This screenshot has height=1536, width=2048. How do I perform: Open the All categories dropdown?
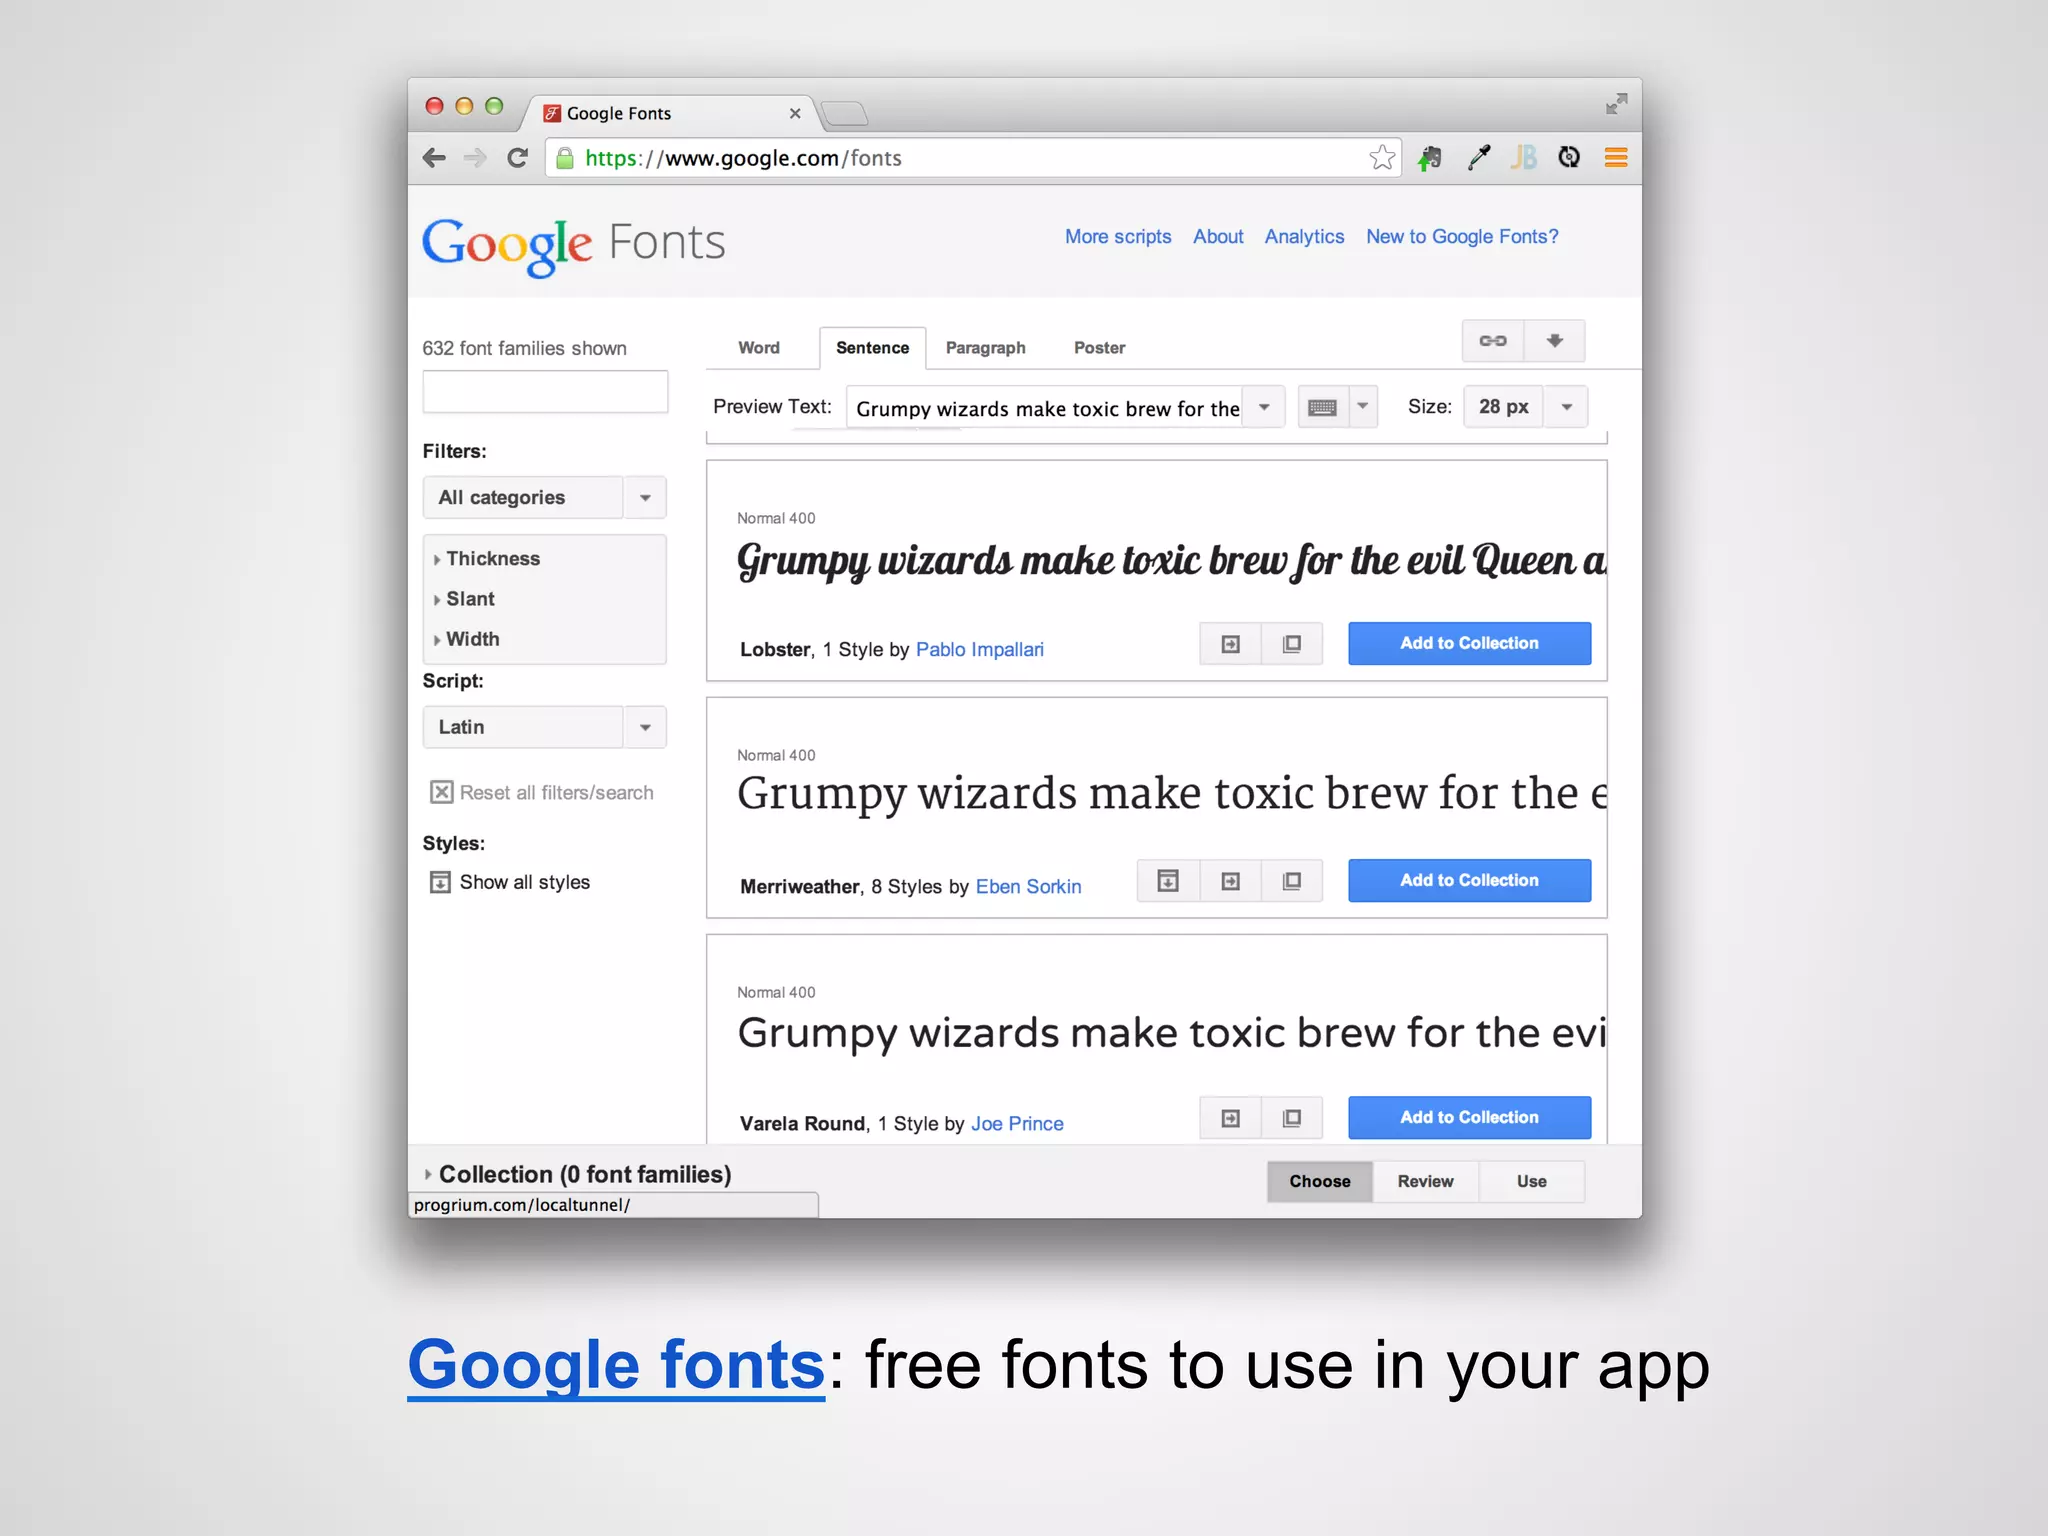[544, 498]
